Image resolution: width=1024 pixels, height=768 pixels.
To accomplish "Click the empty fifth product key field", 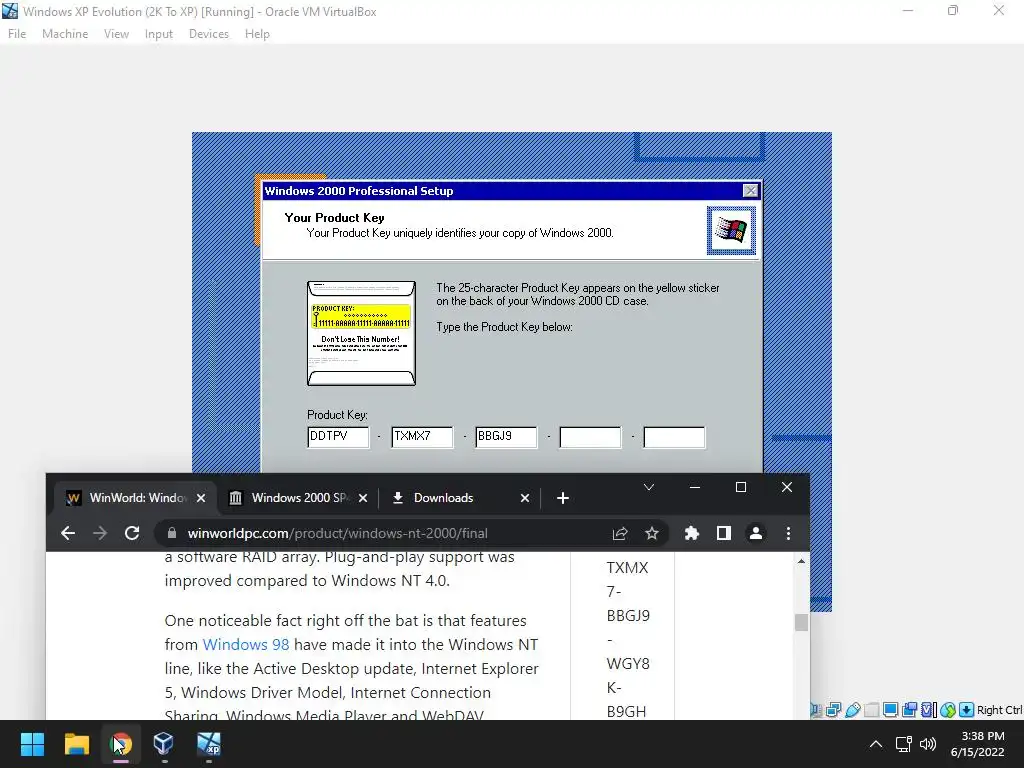I will pyautogui.click(x=674, y=437).
